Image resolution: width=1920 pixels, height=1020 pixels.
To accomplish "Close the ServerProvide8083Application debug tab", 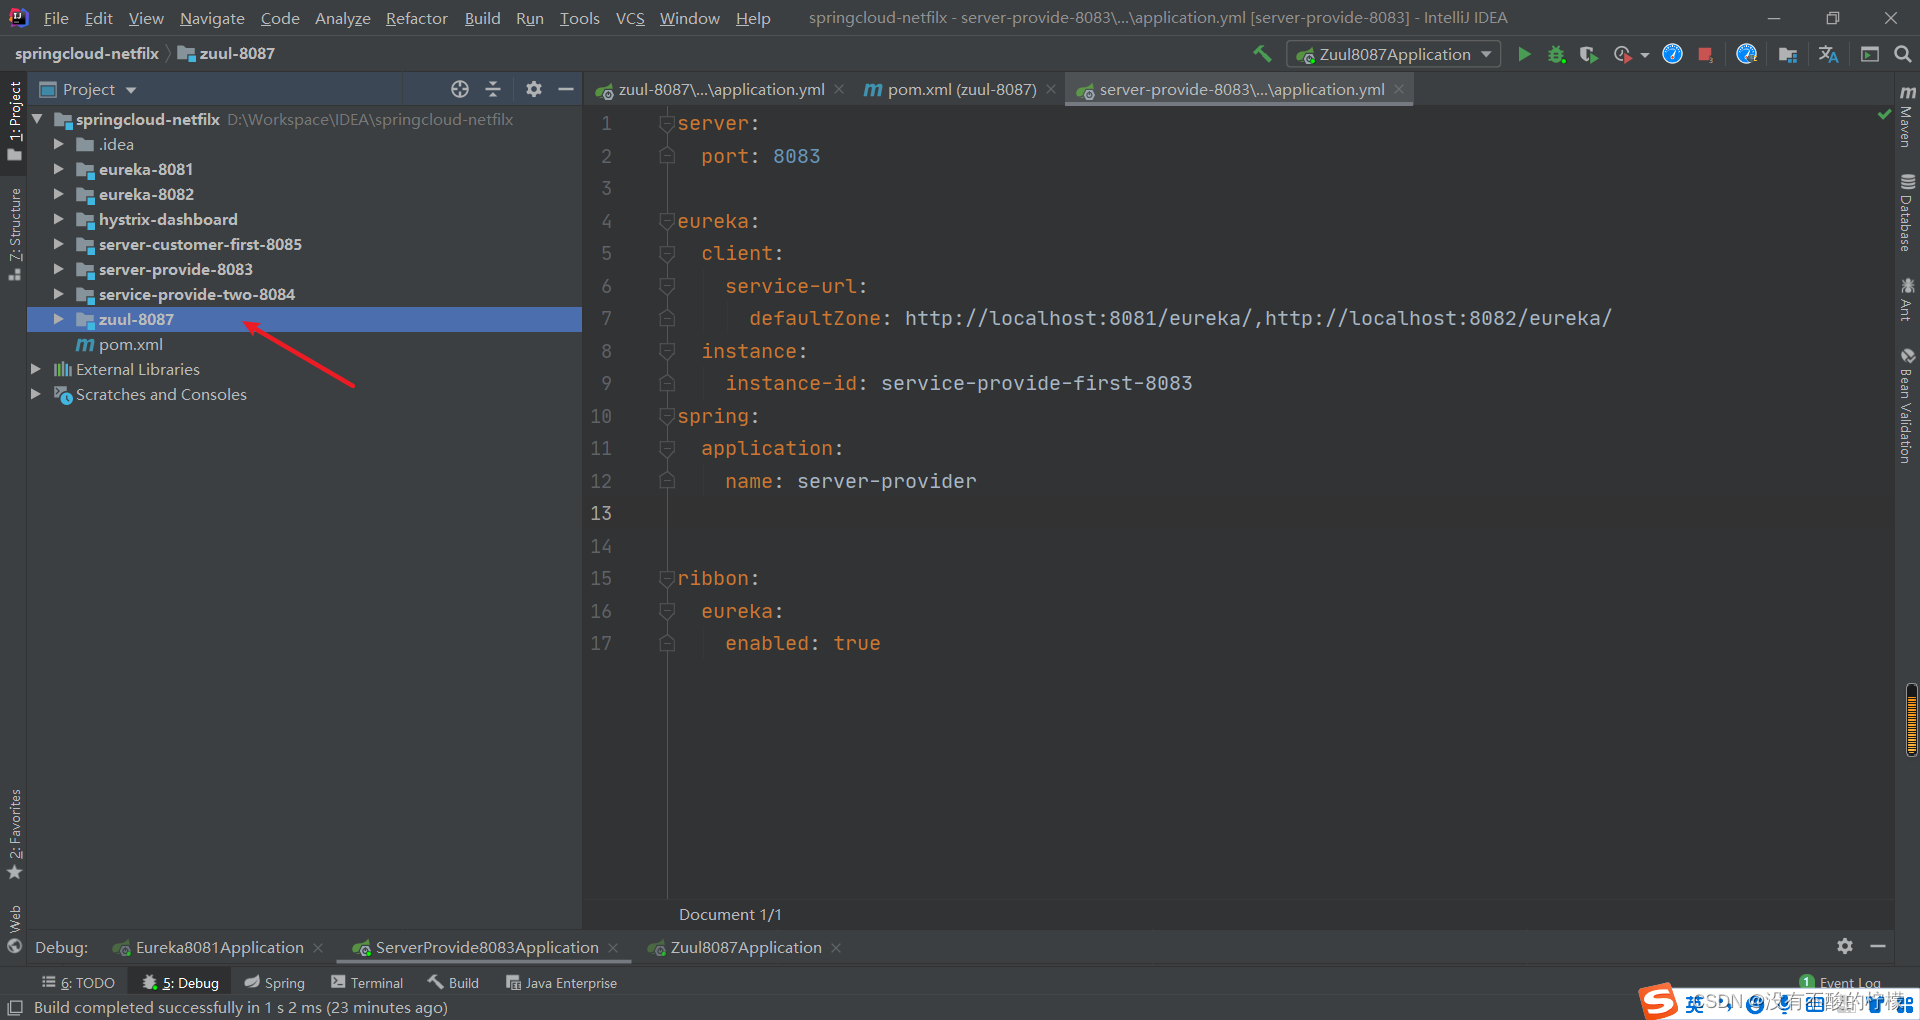I will click(x=613, y=948).
